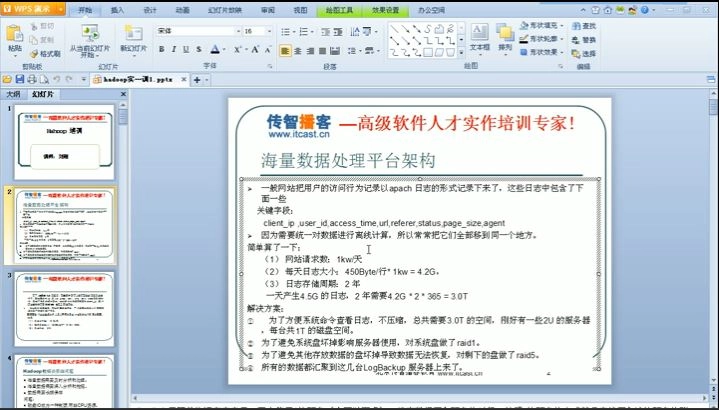The width and height of the screenshot is (719, 410).
Task: Click the superscript X² button
Action: 238,50
